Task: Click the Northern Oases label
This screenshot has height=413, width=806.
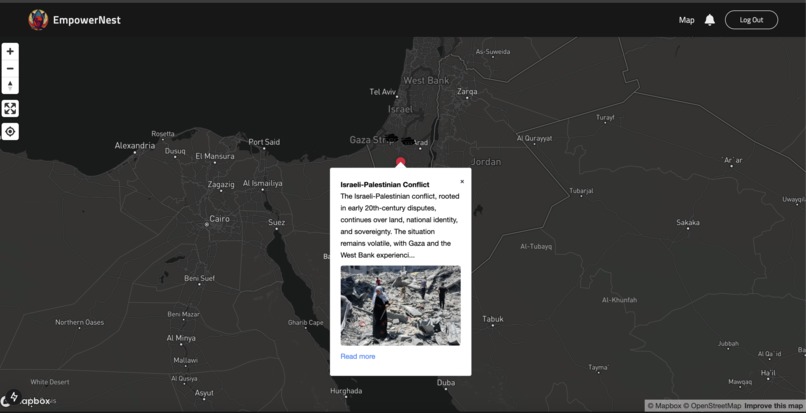Action: (80, 322)
